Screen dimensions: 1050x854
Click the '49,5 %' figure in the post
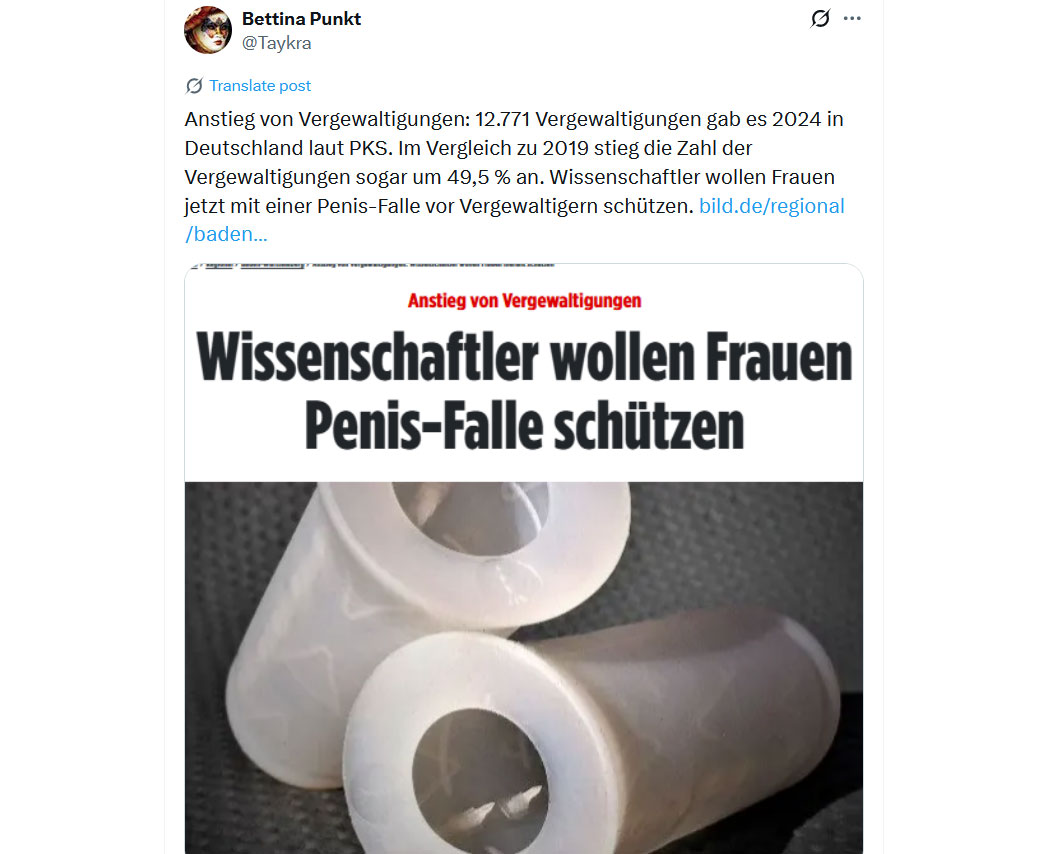[x=478, y=177]
